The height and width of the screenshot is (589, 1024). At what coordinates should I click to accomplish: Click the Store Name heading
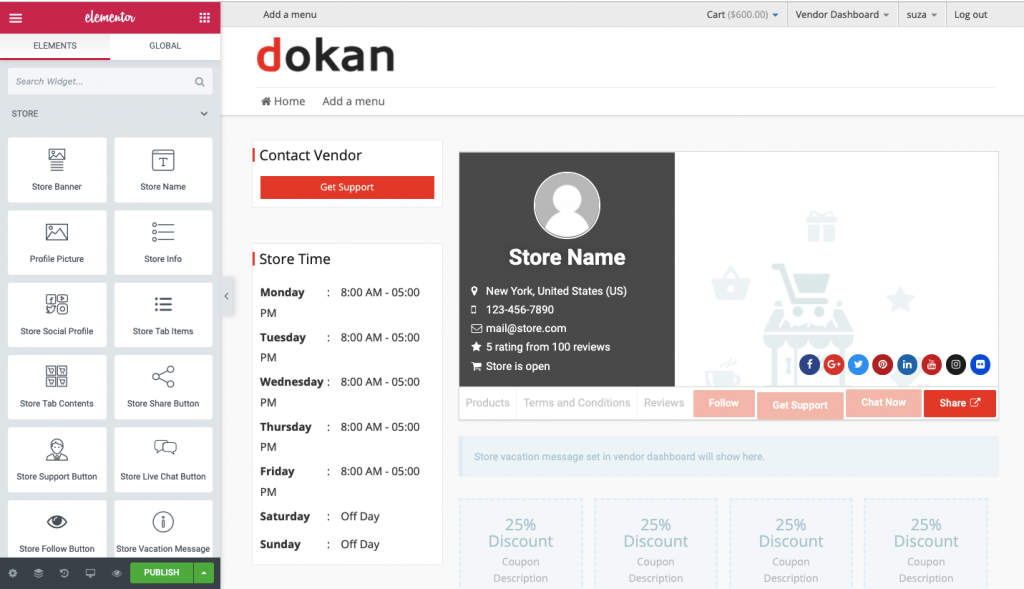tap(567, 257)
